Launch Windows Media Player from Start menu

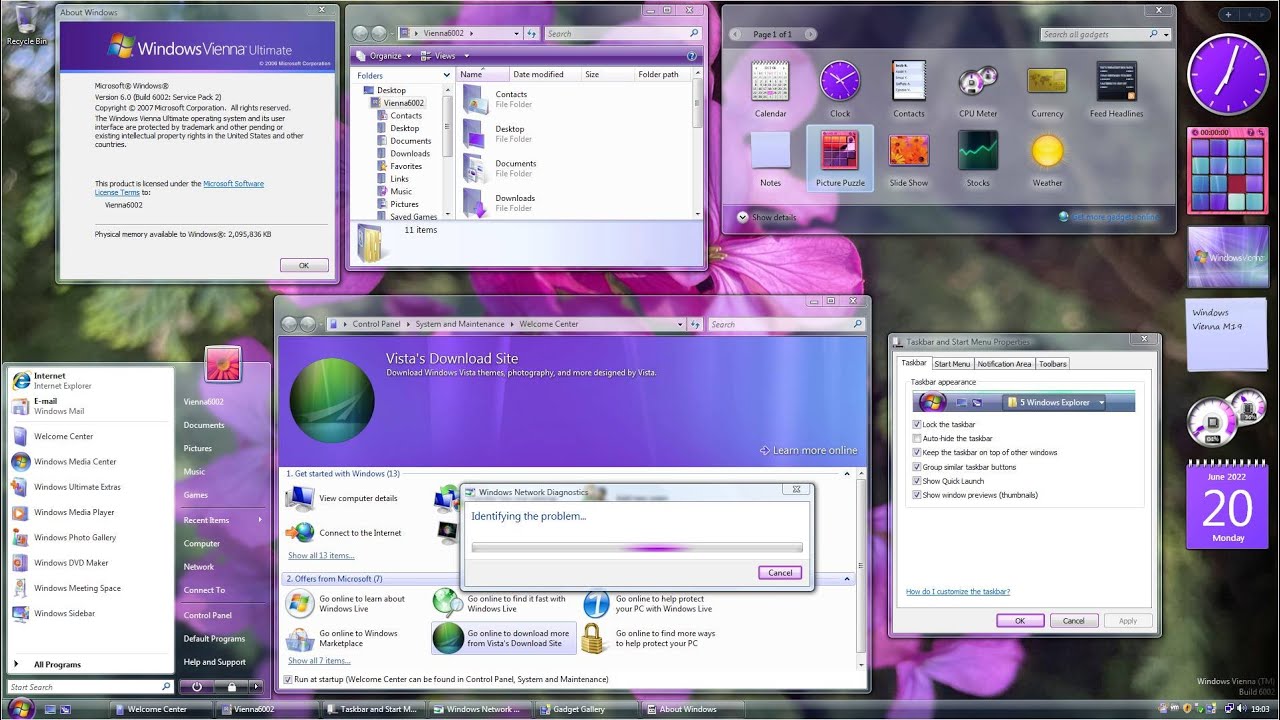pyautogui.click(x=90, y=512)
